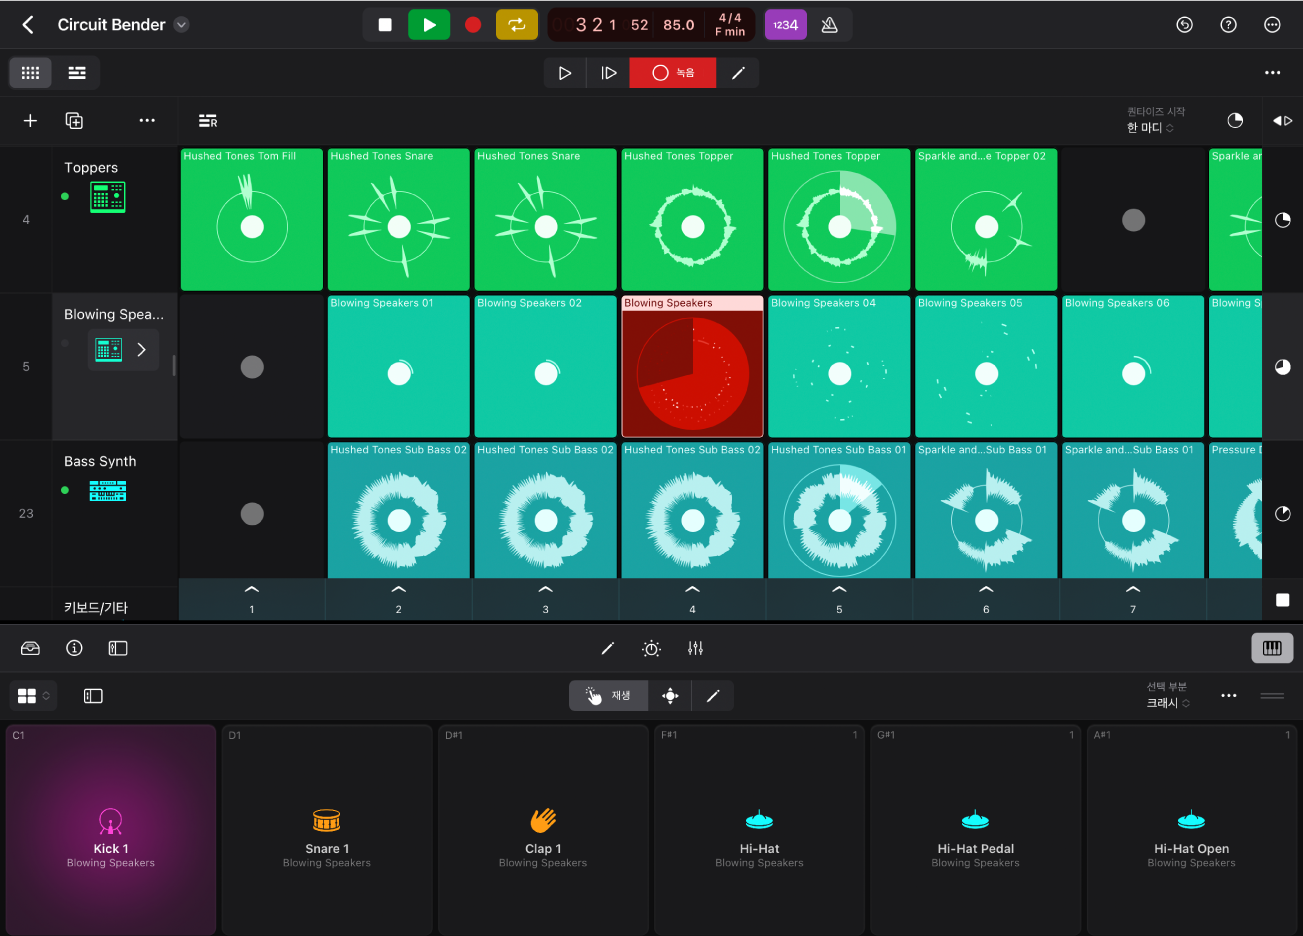Image resolution: width=1303 pixels, height=936 pixels.
Task: Switch to Tracks view
Action: tap(77, 73)
